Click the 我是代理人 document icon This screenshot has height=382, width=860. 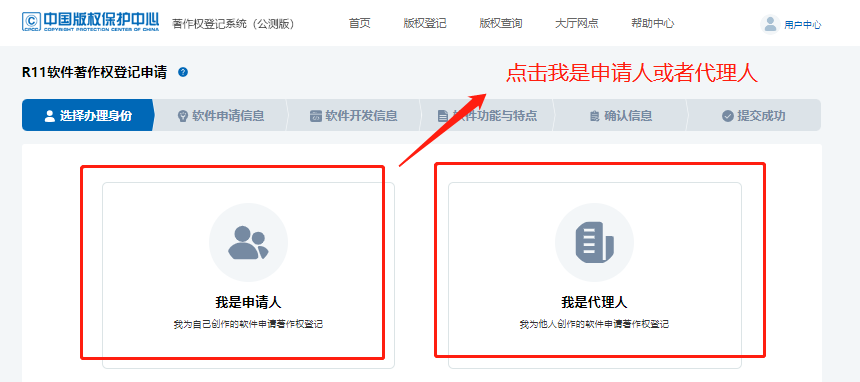point(595,242)
